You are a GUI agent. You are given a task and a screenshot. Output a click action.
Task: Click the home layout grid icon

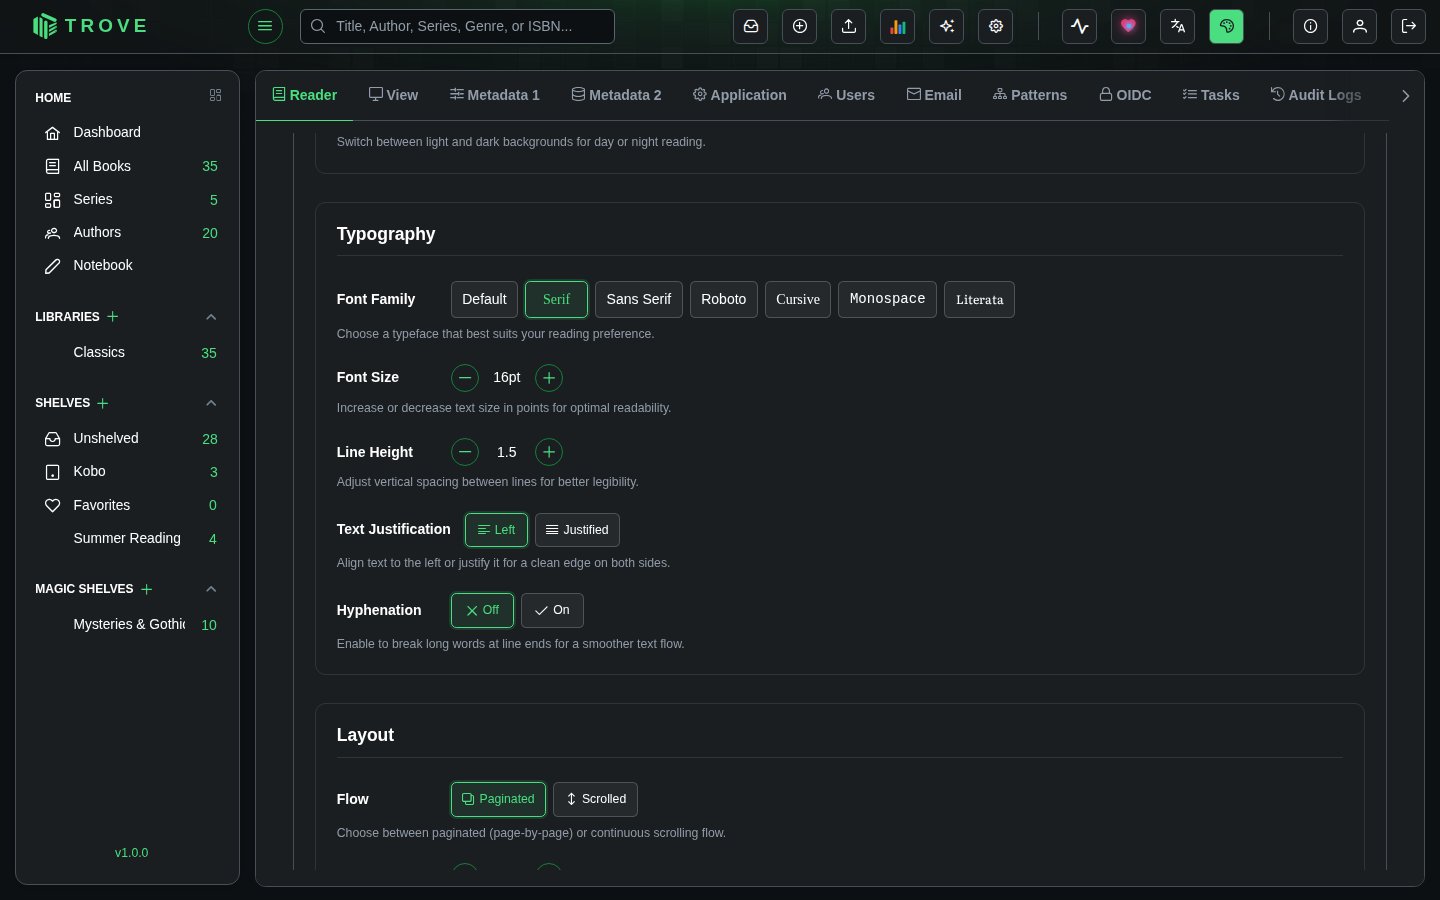coord(215,95)
